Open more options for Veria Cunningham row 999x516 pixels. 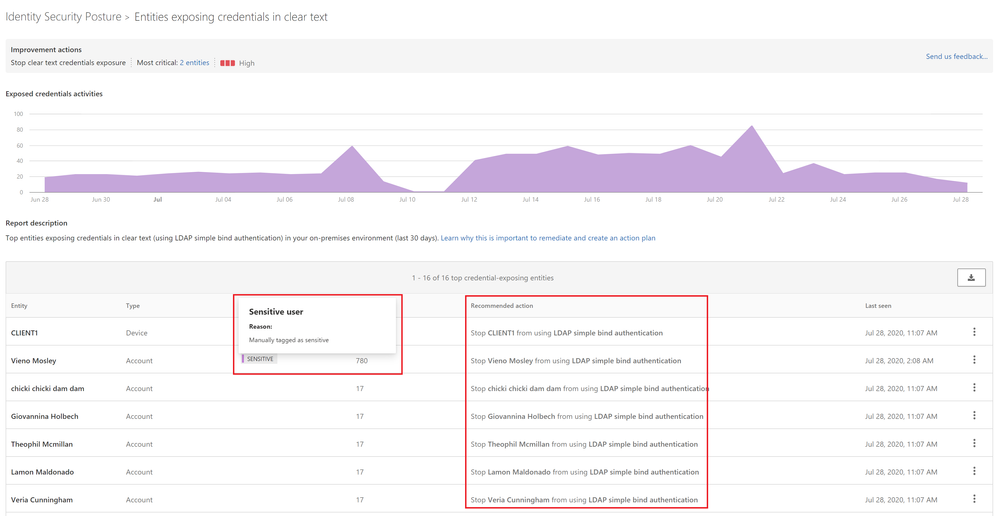pos(974,499)
